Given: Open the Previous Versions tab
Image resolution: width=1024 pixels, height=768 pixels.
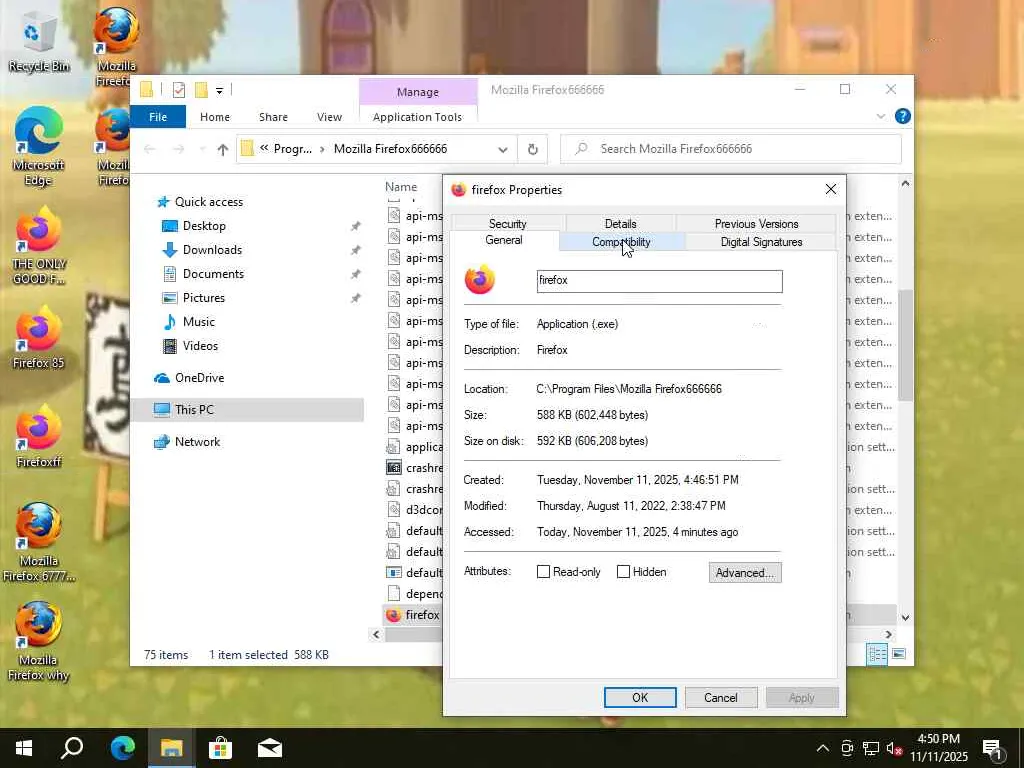Looking at the screenshot, I should pos(756,223).
